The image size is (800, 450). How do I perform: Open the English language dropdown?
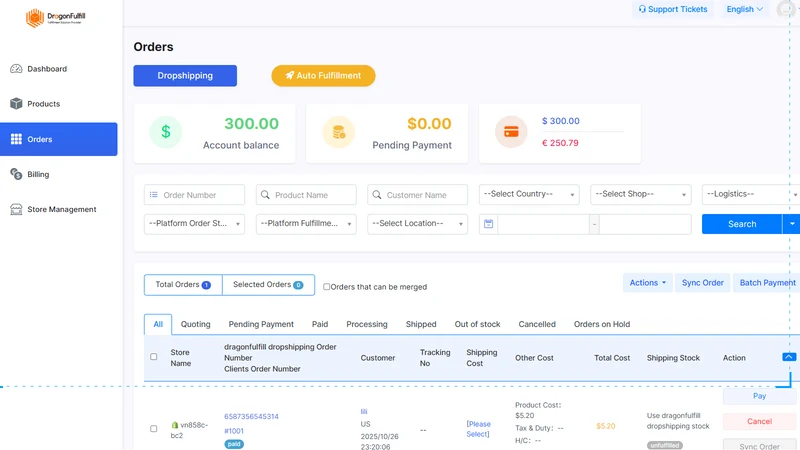(745, 9)
